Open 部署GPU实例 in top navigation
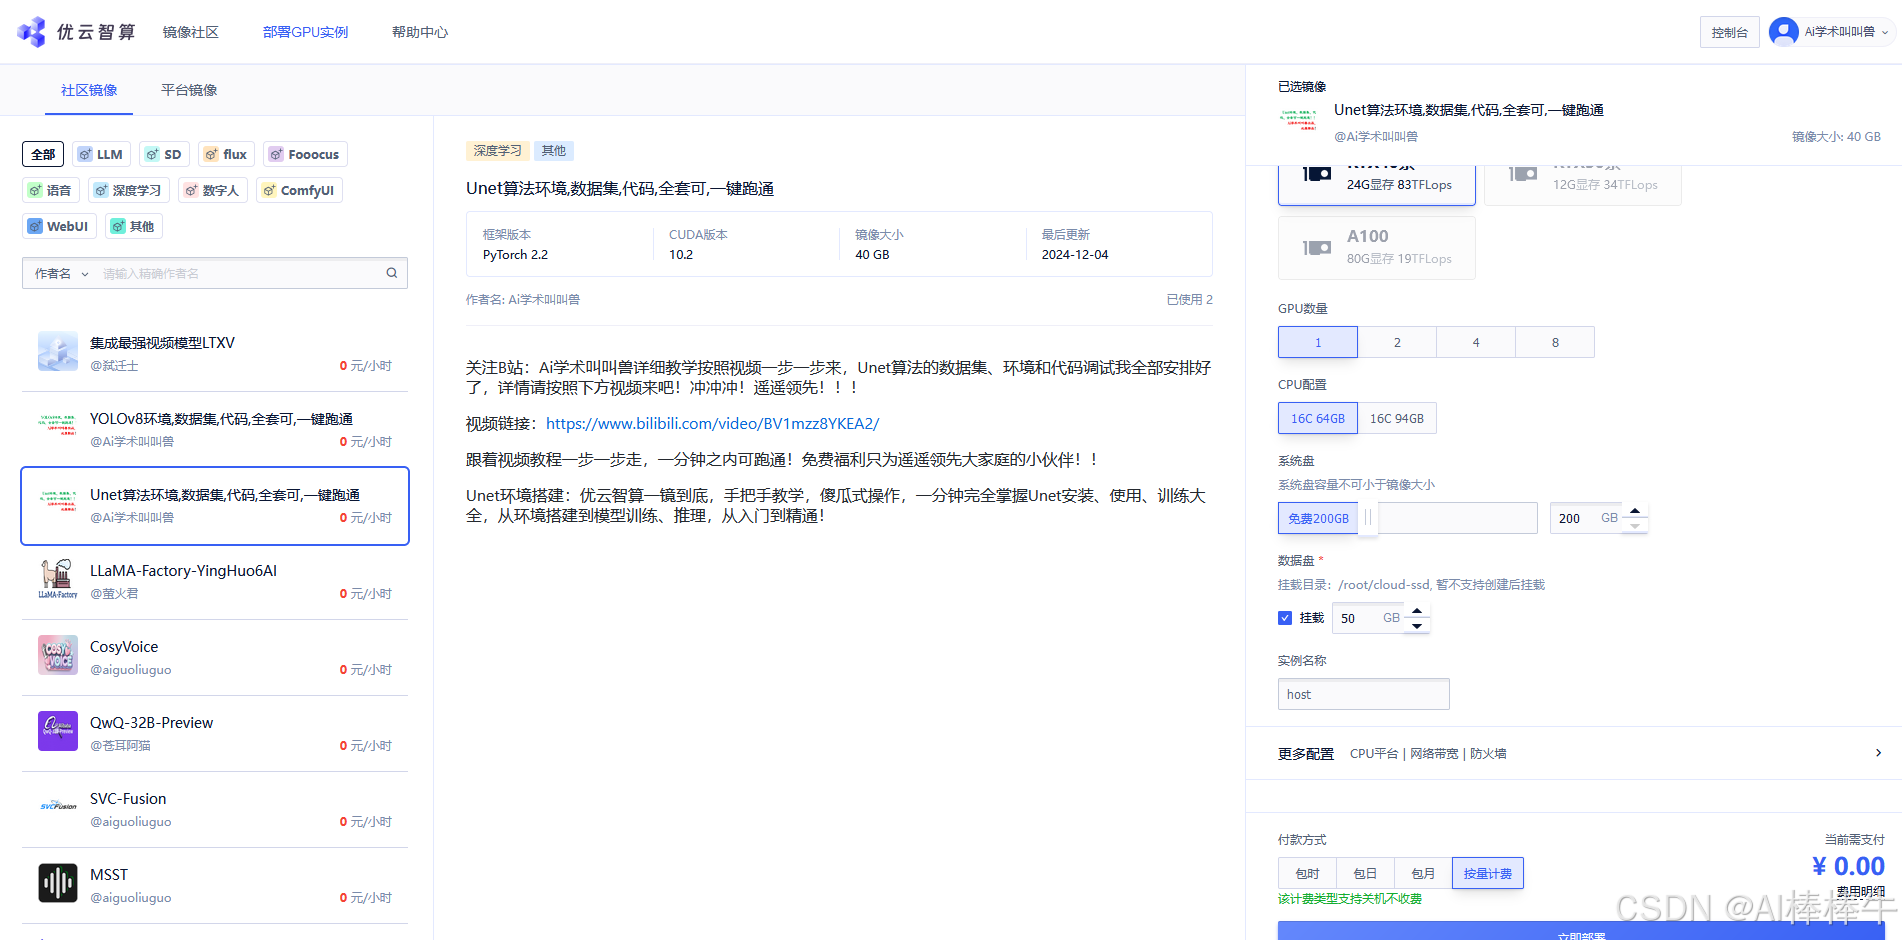Image resolution: width=1902 pixels, height=940 pixels. tap(305, 32)
